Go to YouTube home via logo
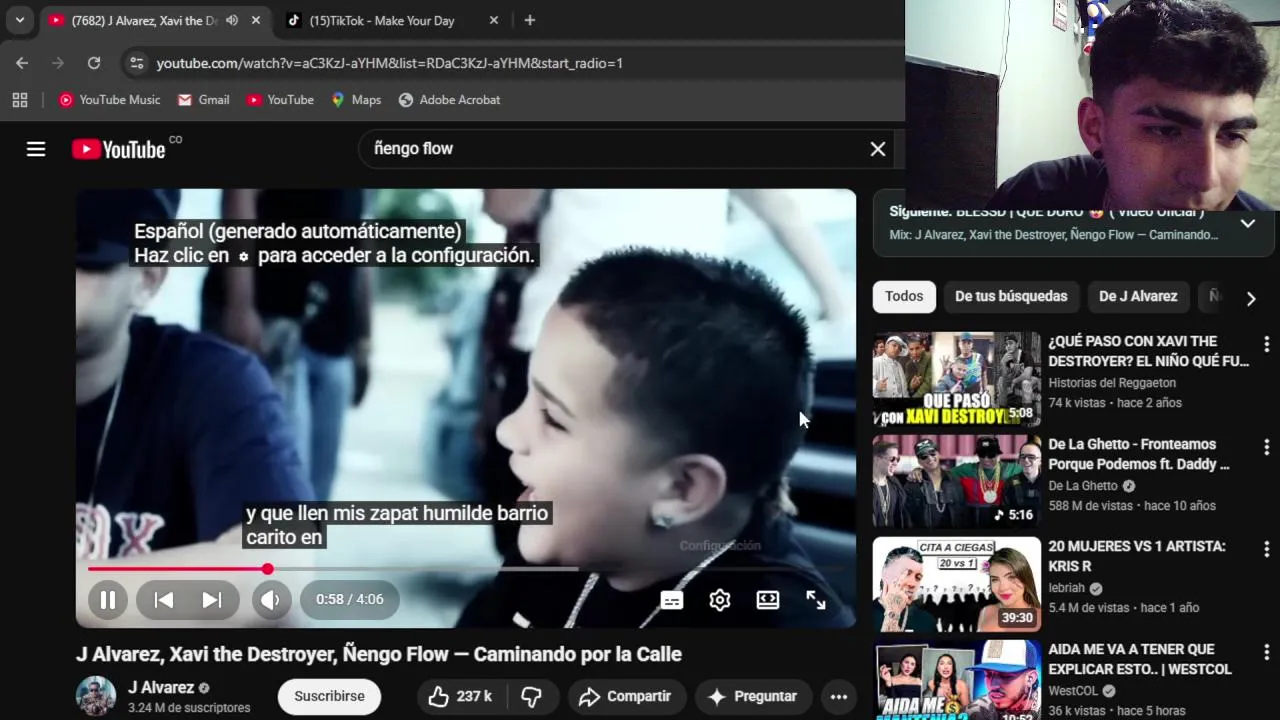Screen dimensions: 1280x720 119,149
